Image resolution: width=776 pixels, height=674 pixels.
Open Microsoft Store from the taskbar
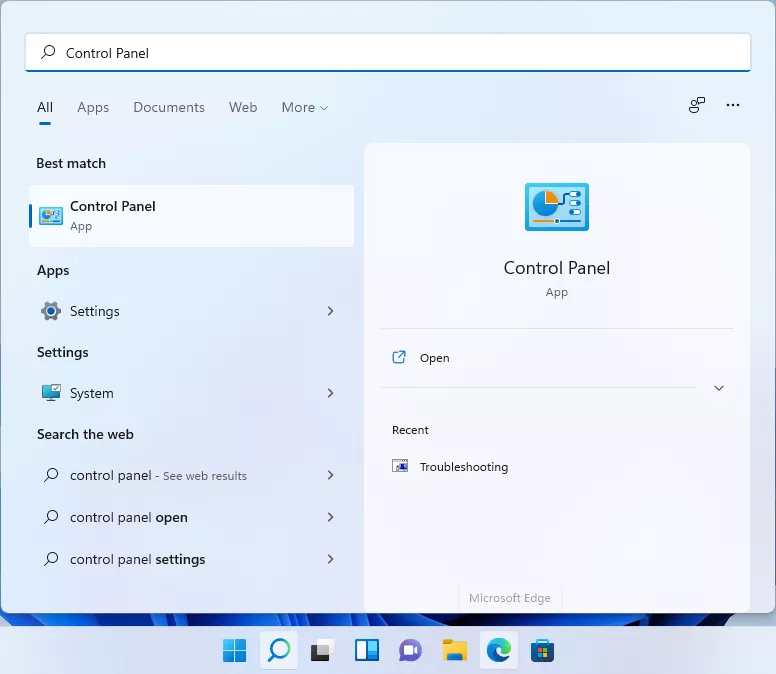tap(543, 651)
